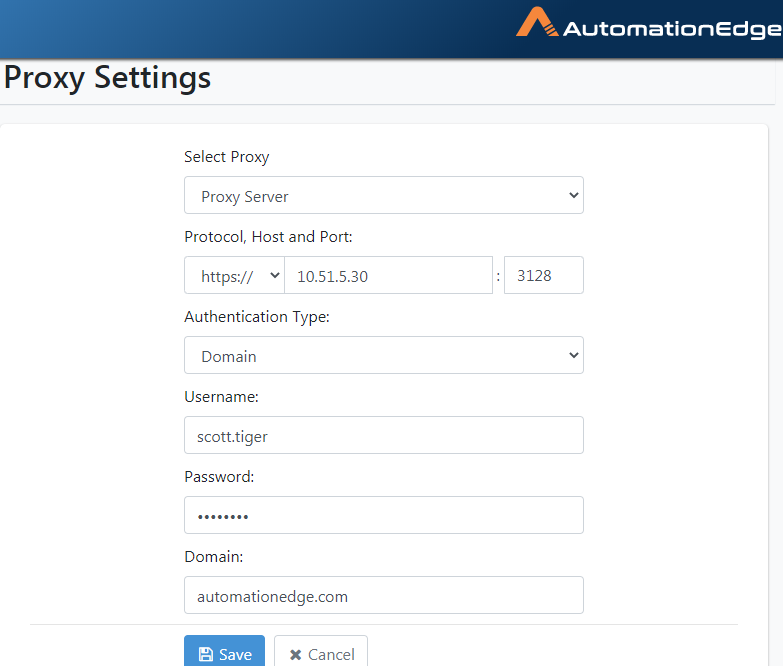Click the AutomationEdge brand name text
783x666 pixels.
coord(673,29)
